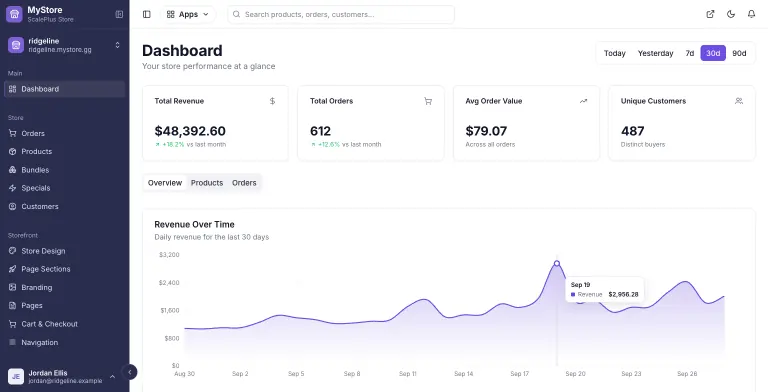Expand the ridgeline store switcher
768x392 pixels.
118,45
